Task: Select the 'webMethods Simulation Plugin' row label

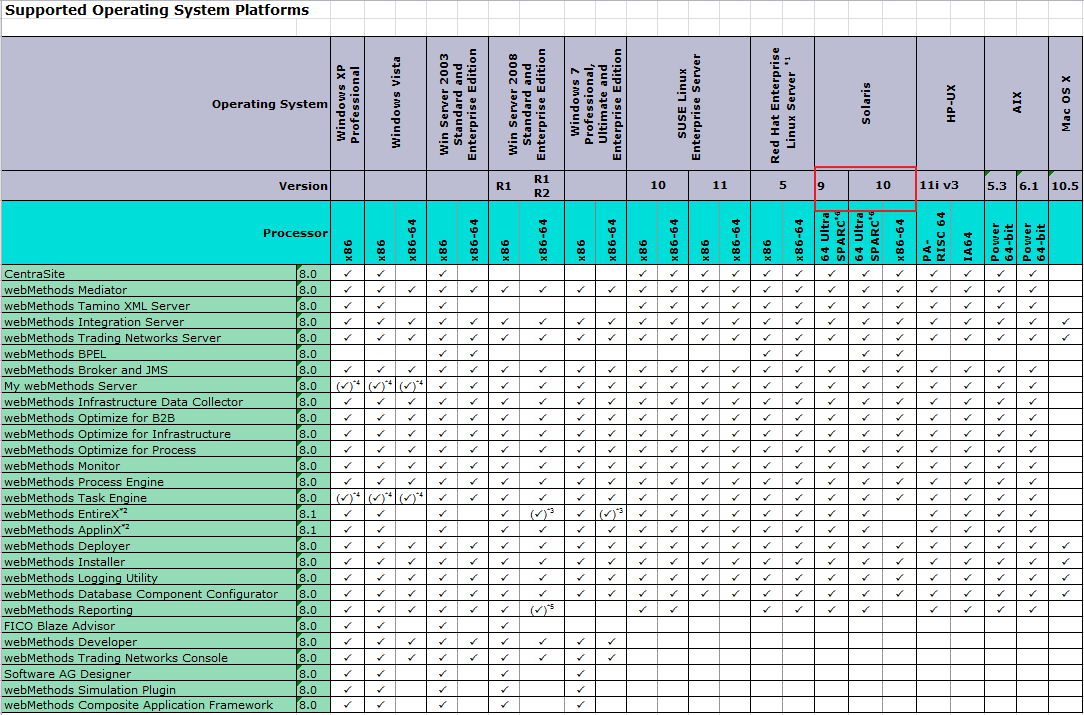Action: tap(149, 689)
